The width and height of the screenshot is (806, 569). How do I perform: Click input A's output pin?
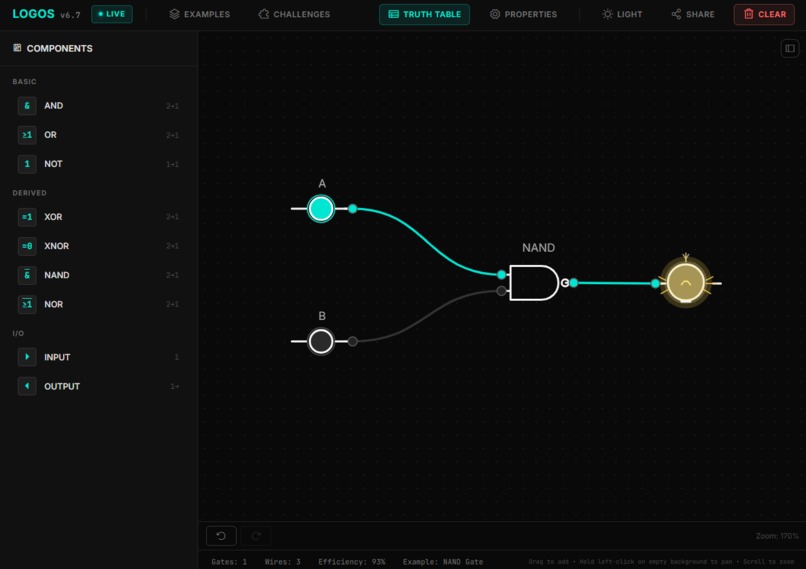(x=353, y=209)
